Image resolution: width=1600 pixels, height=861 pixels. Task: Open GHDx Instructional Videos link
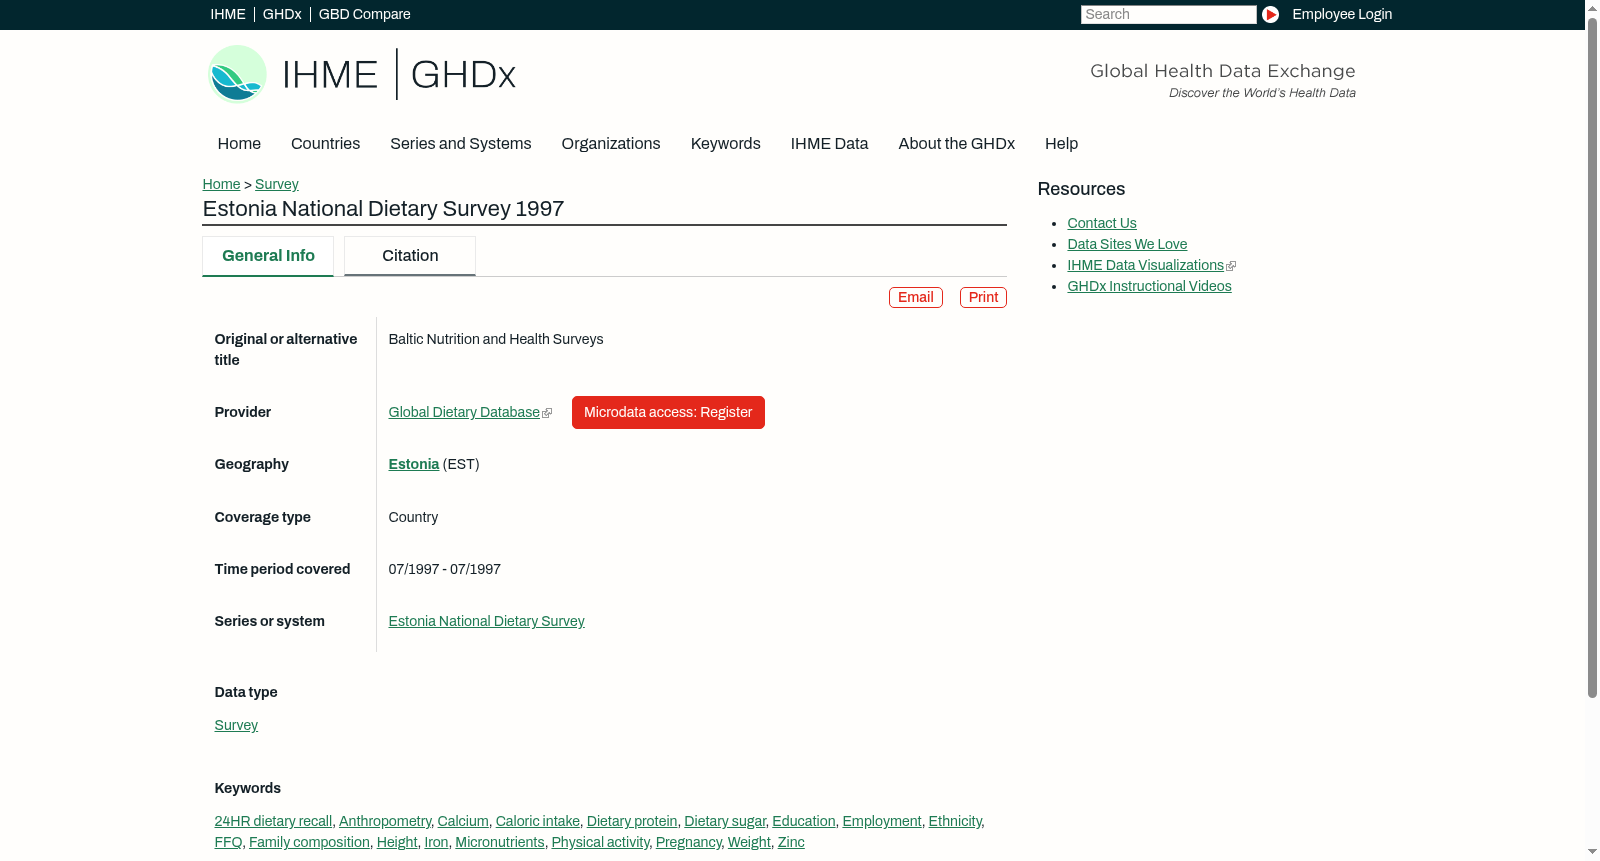pos(1149,287)
